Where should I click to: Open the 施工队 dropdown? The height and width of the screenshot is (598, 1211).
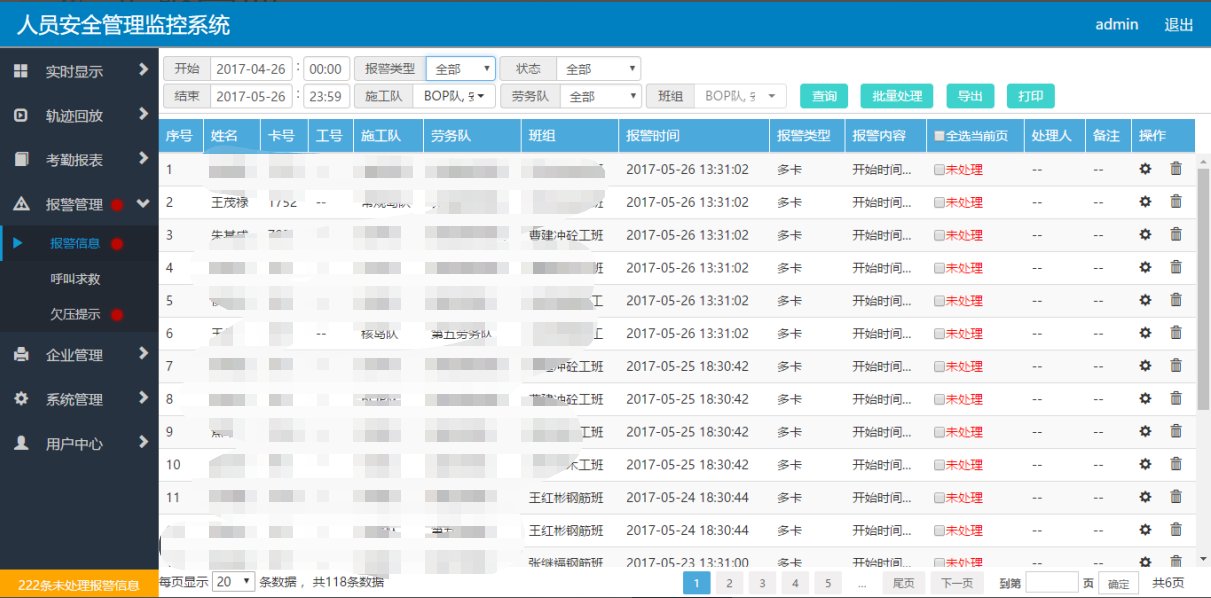[x=454, y=96]
